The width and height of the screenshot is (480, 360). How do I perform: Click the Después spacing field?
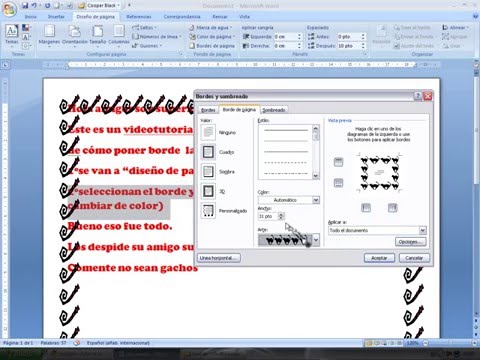(352, 46)
